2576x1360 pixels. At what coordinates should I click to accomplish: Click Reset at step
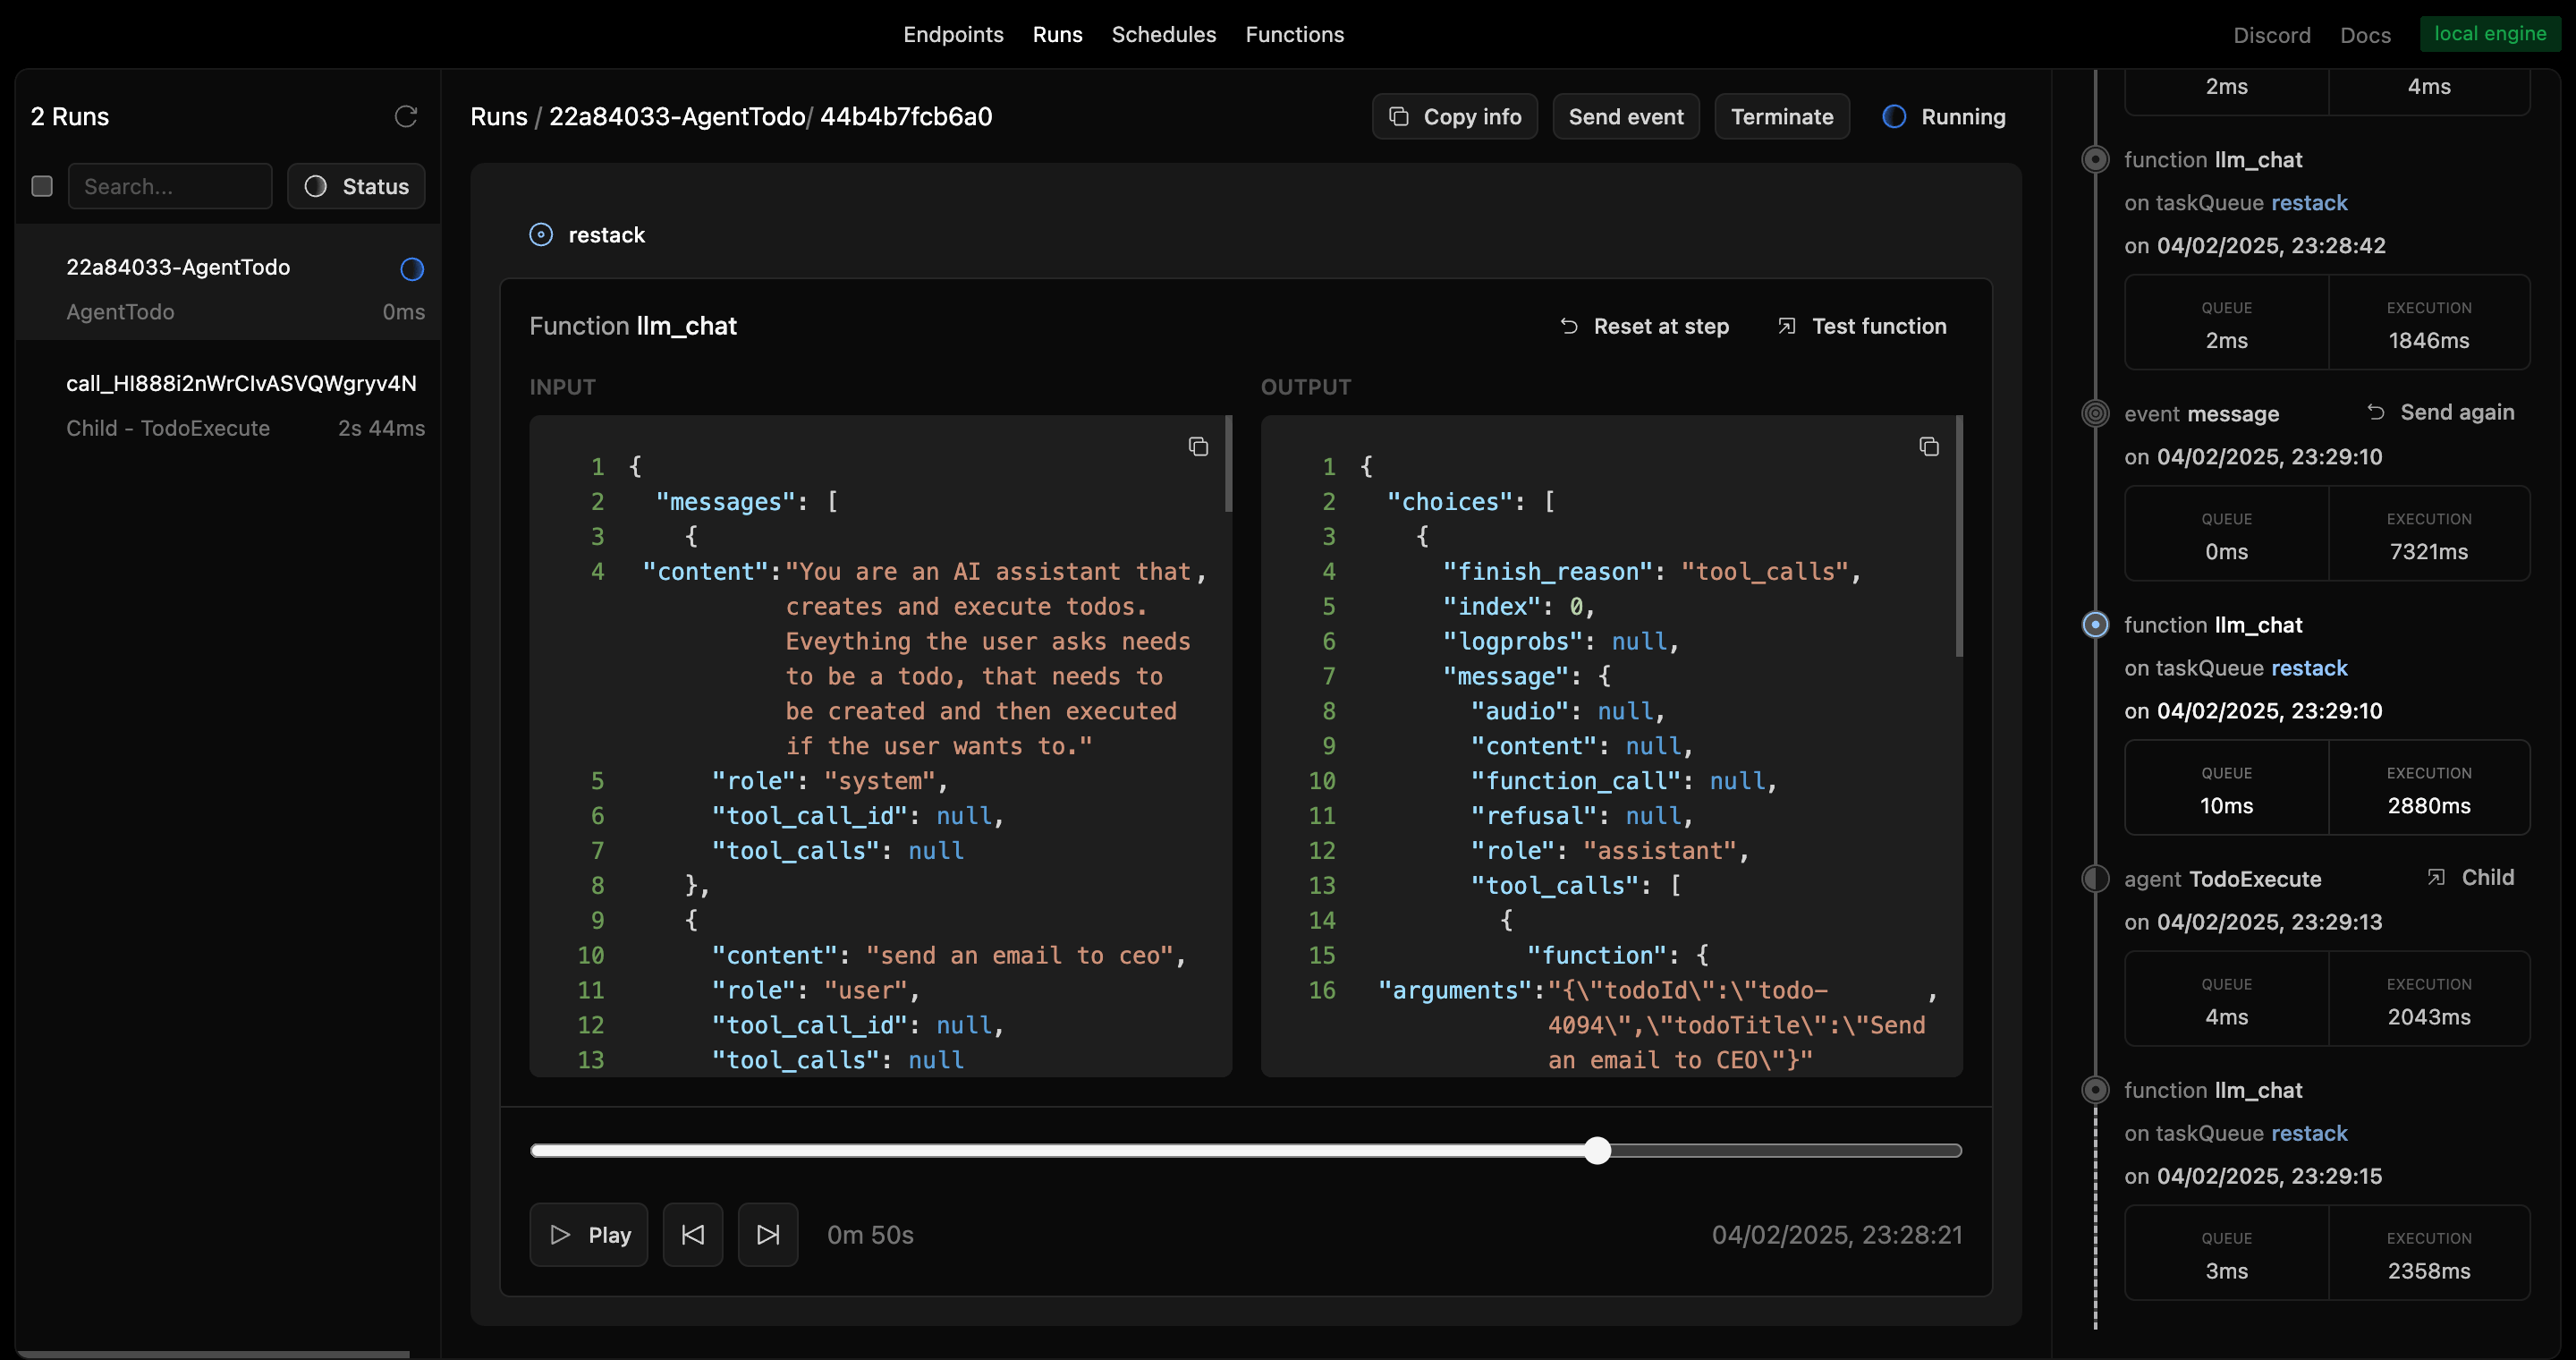click(x=1644, y=327)
